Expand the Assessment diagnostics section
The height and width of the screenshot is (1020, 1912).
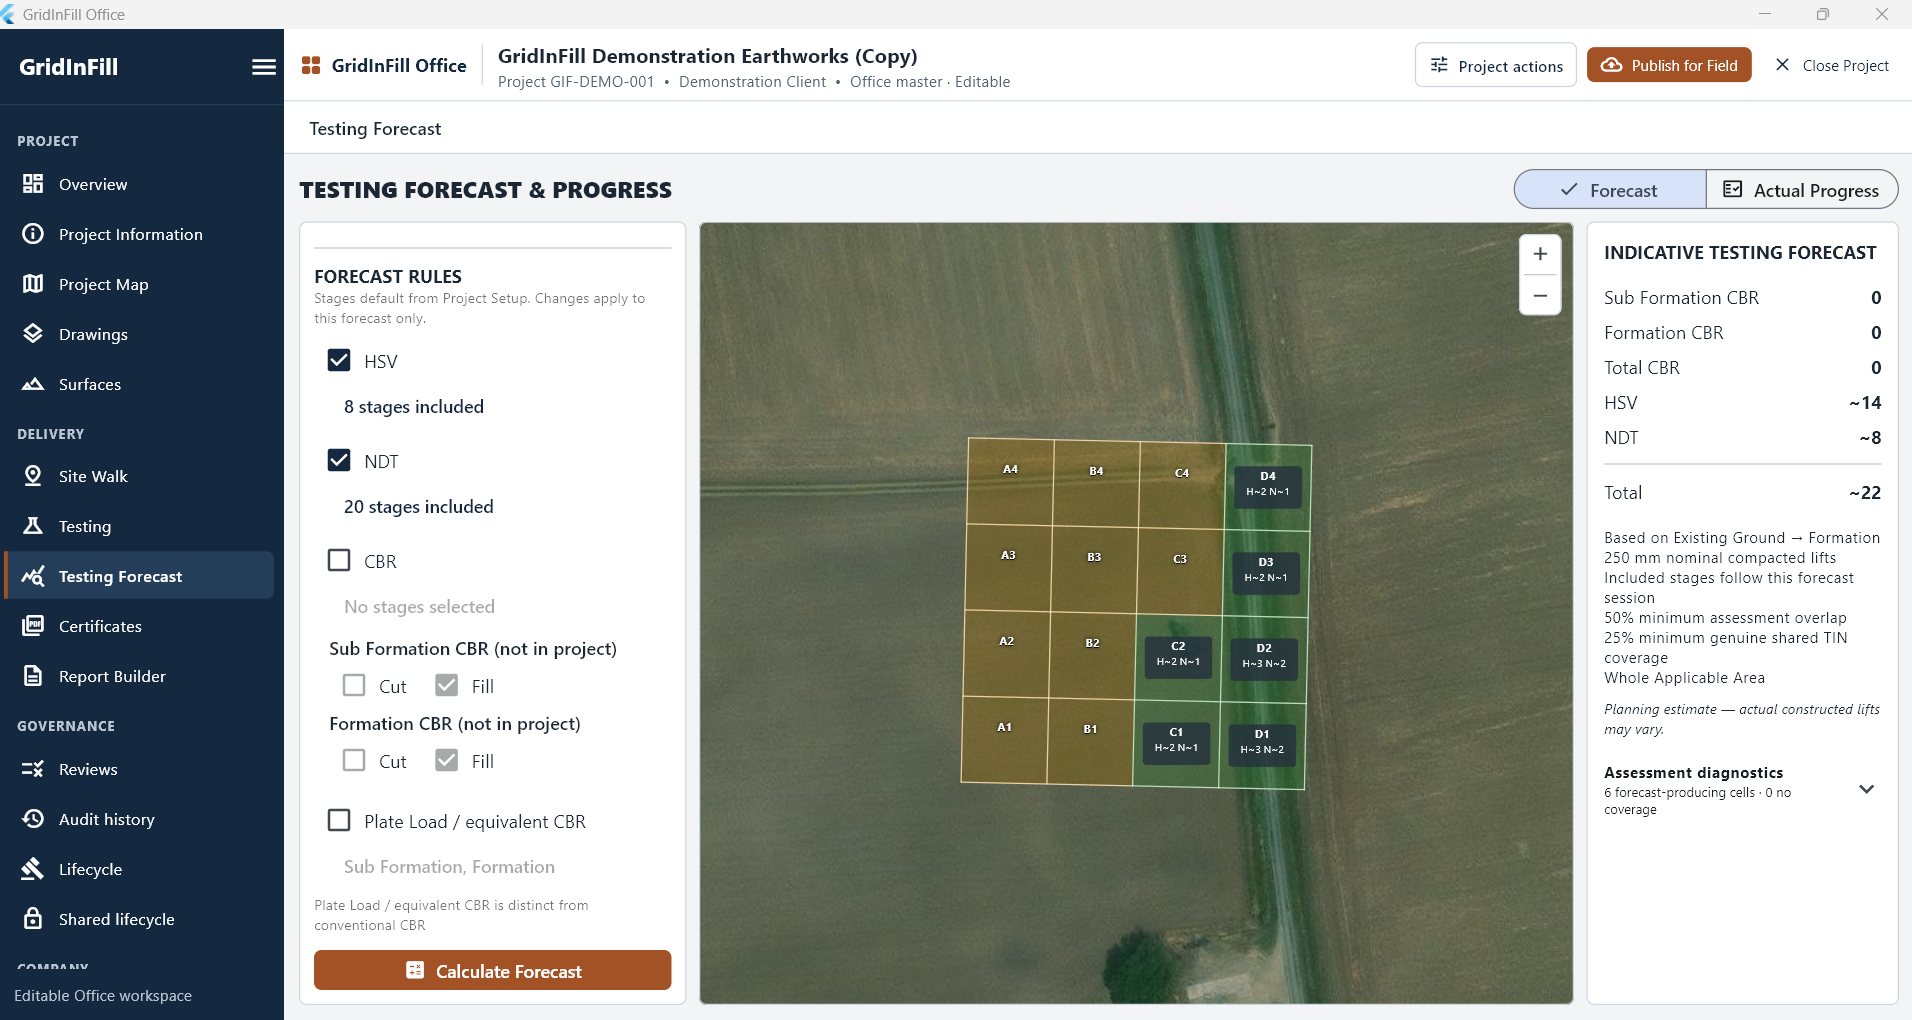pos(1866,789)
